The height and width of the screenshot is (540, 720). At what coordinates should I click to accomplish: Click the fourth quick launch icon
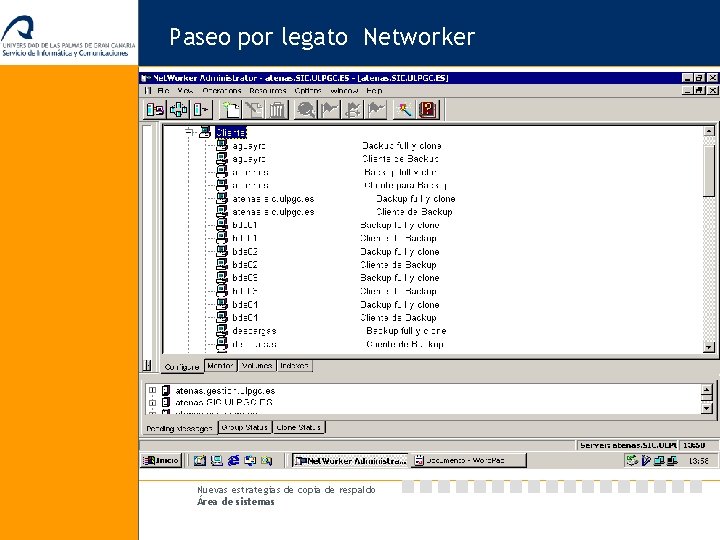(x=250, y=460)
